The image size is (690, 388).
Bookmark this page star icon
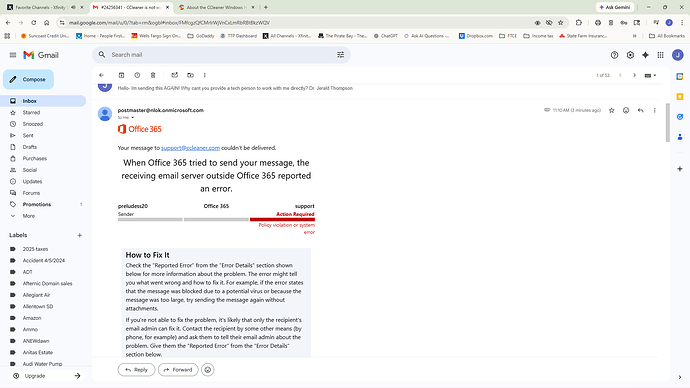(x=561, y=23)
